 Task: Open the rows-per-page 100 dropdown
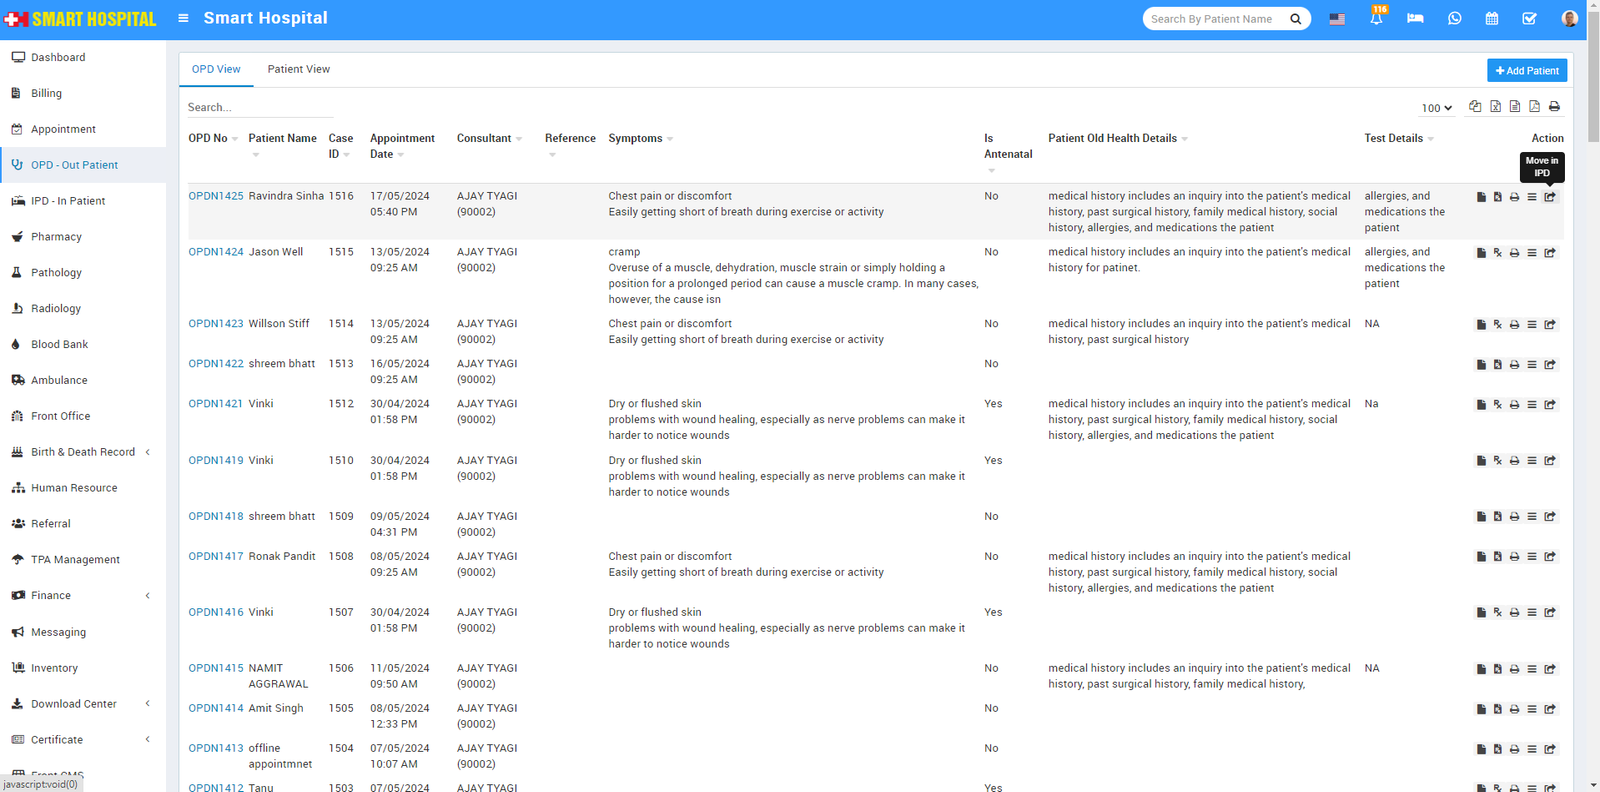coord(1436,108)
